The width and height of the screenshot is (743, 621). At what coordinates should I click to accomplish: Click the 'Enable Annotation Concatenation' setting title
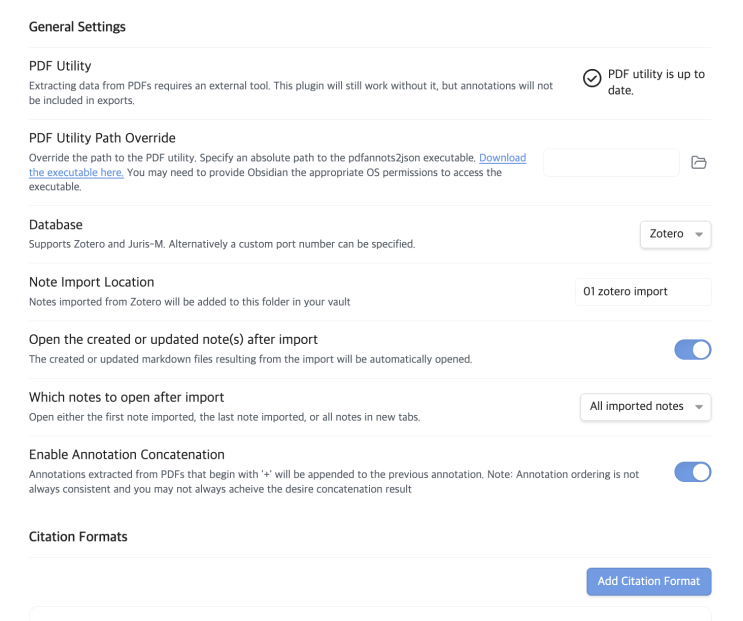click(x=126, y=455)
